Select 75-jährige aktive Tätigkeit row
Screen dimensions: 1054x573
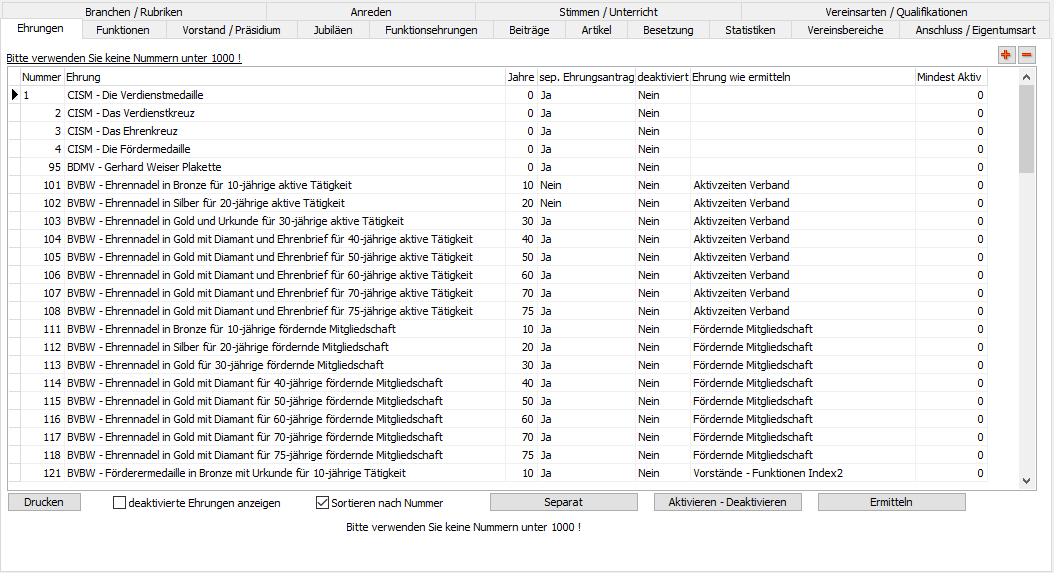click(497, 311)
